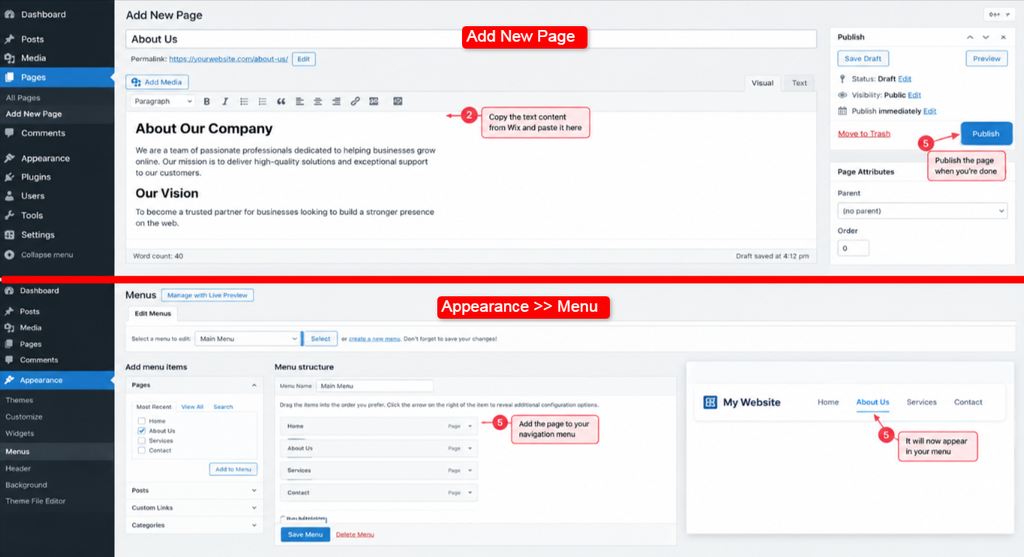
Task: Switch to the Text editor tab
Action: (799, 83)
